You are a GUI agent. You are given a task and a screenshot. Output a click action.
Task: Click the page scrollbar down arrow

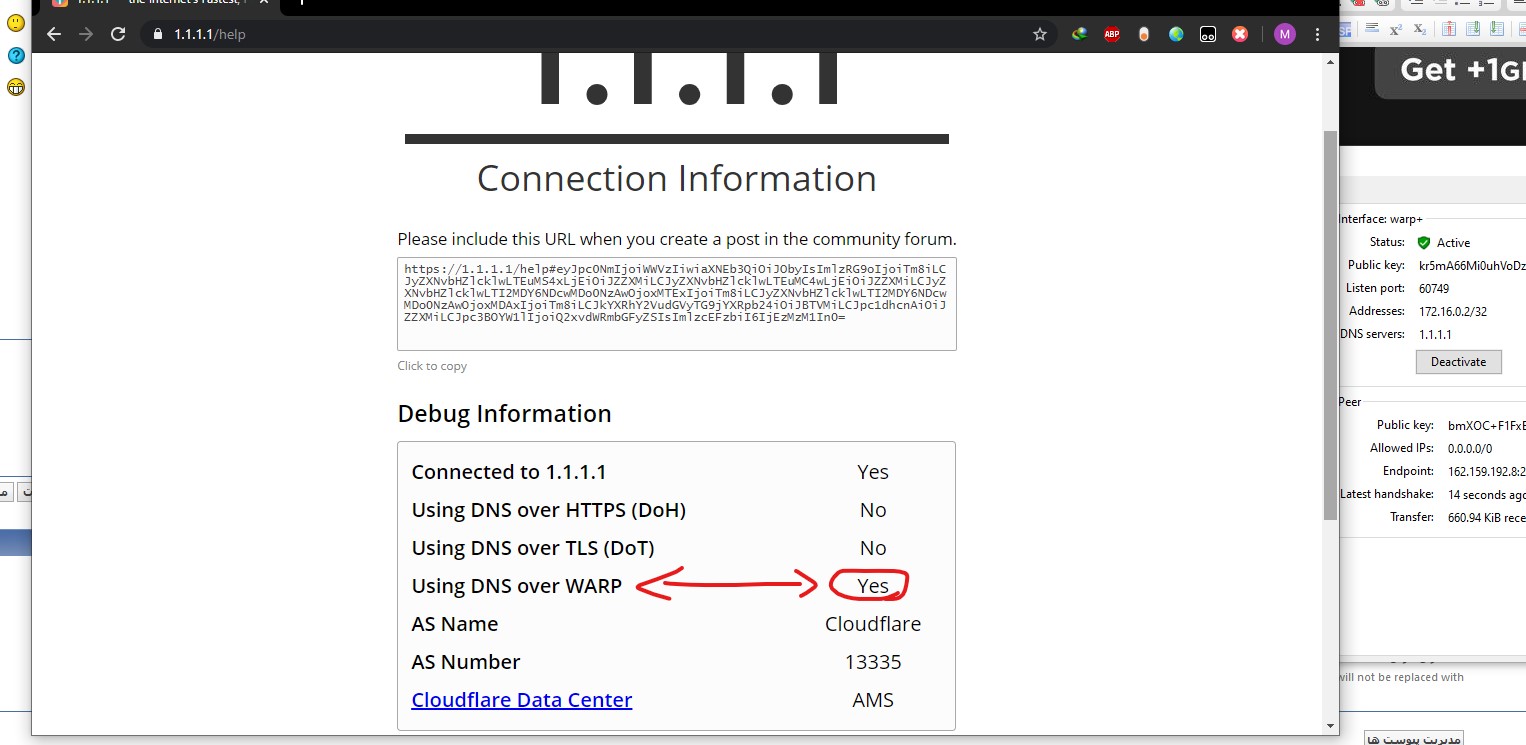(x=1330, y=726)
